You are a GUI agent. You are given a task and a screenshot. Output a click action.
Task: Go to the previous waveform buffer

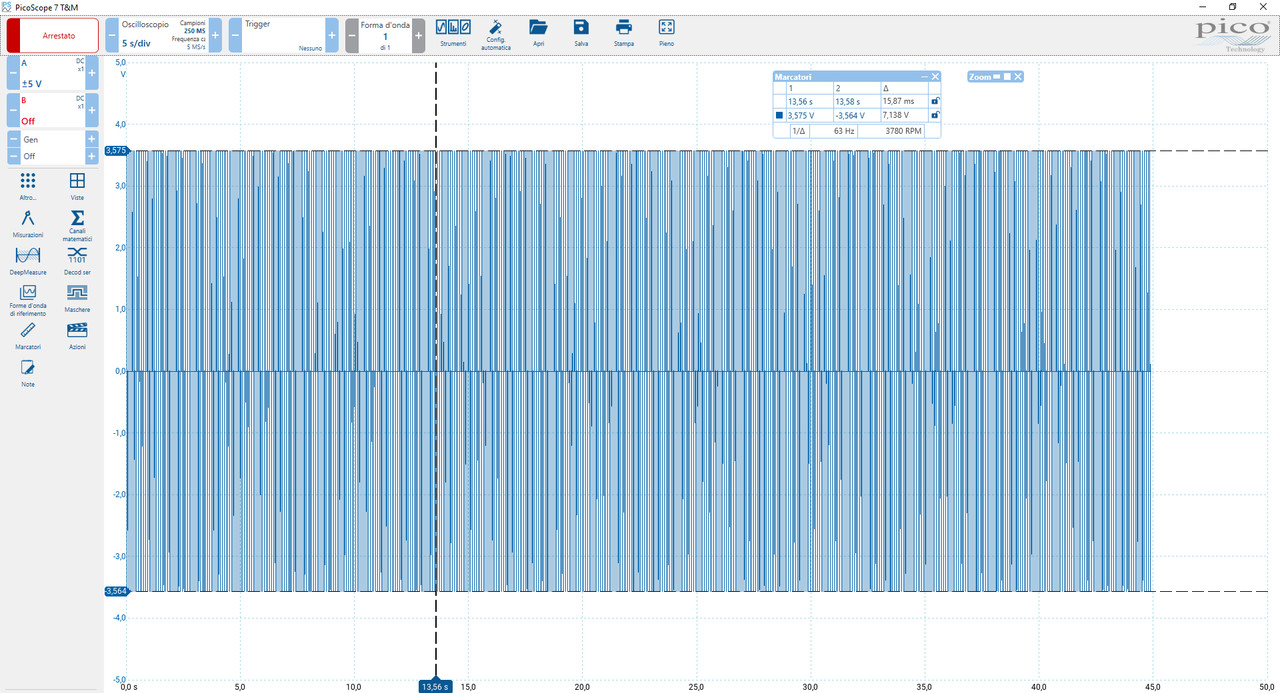tap(352, 35)
